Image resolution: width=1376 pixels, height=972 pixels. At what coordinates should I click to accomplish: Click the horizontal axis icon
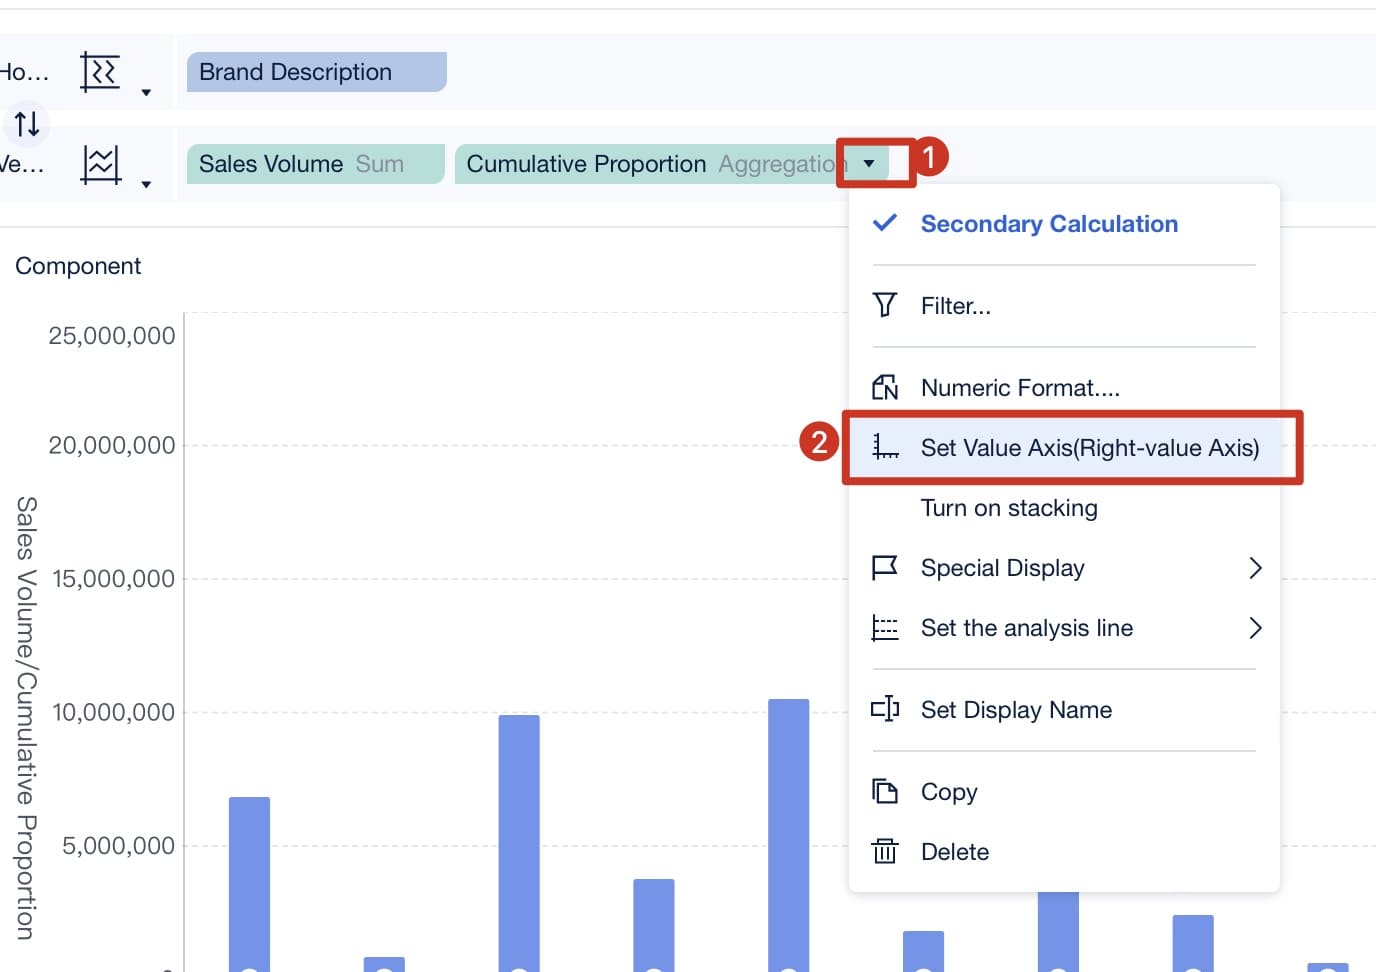click(100, 72)
